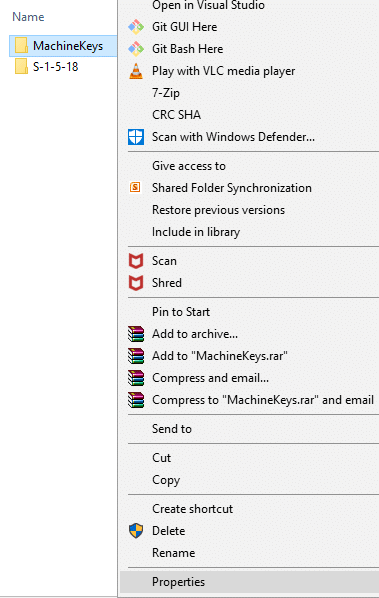
Task: Click the Shared Folder Synchronization icon
Action: coord(135,187)
